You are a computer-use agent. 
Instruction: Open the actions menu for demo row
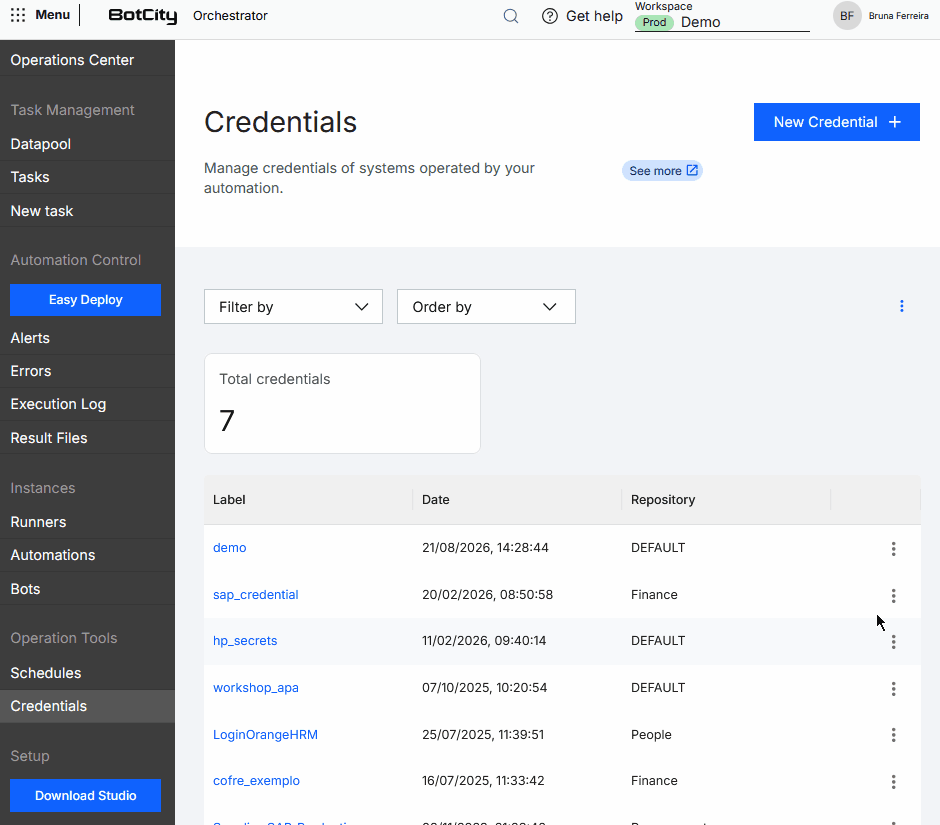point(893,549)
